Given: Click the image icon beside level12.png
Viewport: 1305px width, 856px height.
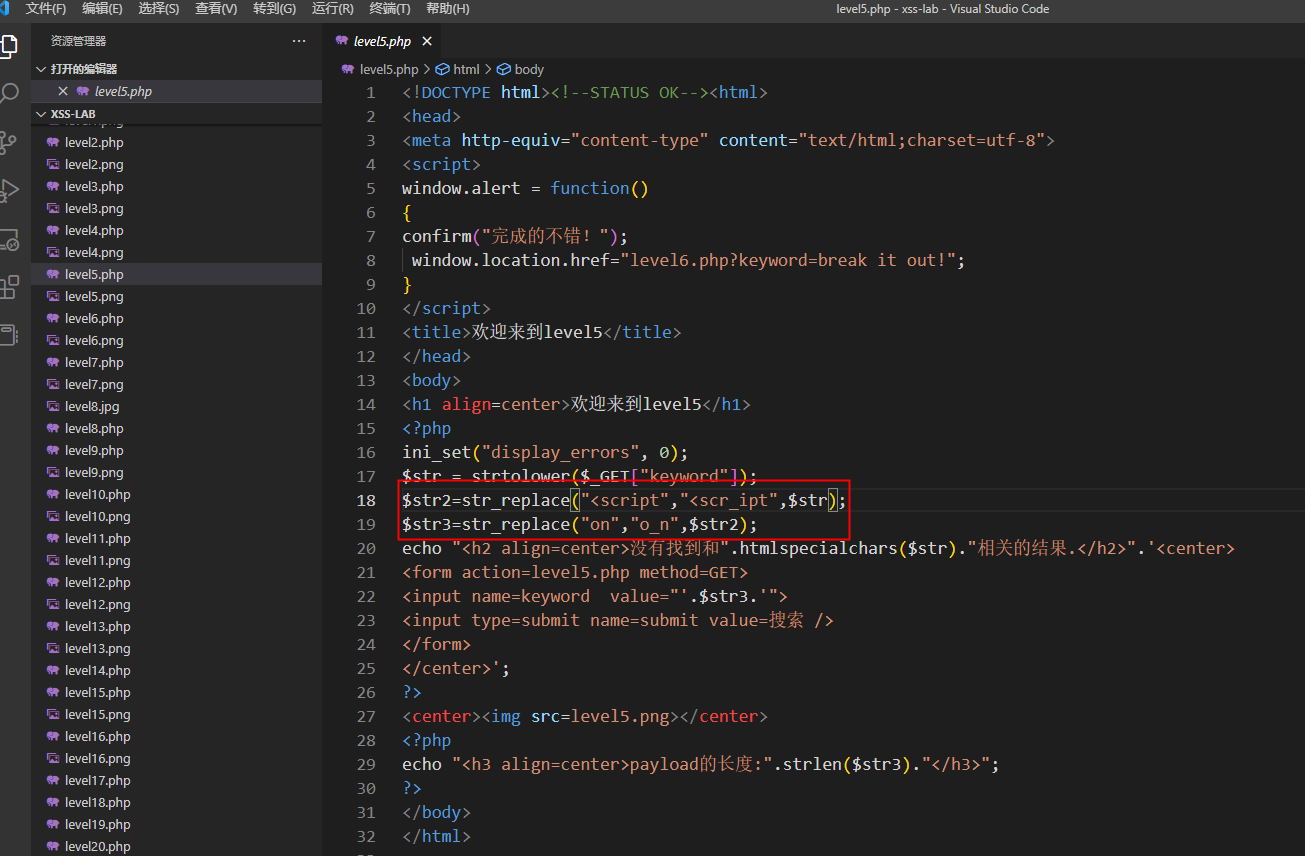Looking at the screenshot, I should click(53, 605).
